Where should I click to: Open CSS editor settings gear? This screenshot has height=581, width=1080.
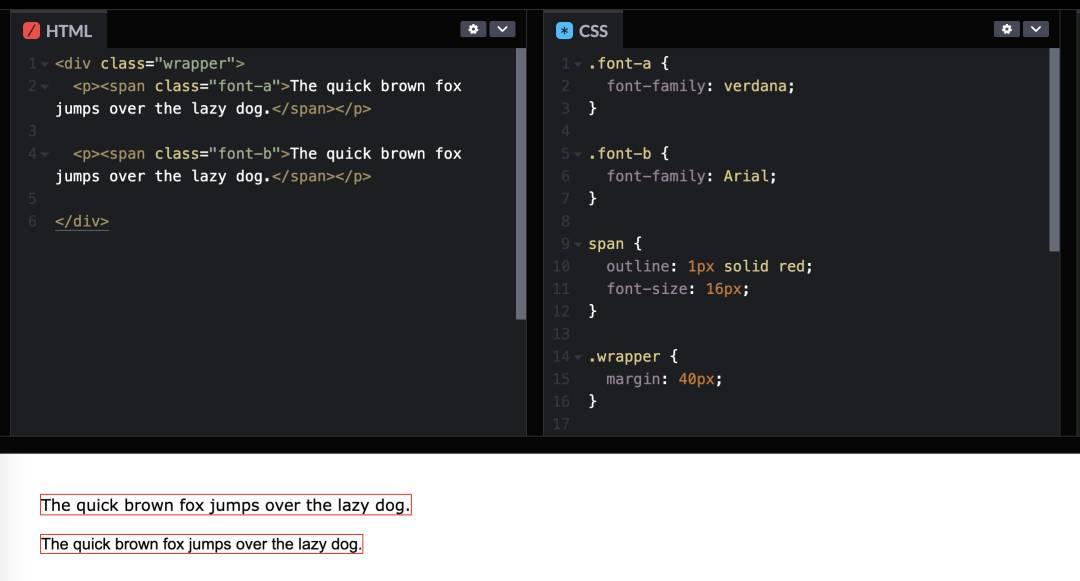[1006, 29]
